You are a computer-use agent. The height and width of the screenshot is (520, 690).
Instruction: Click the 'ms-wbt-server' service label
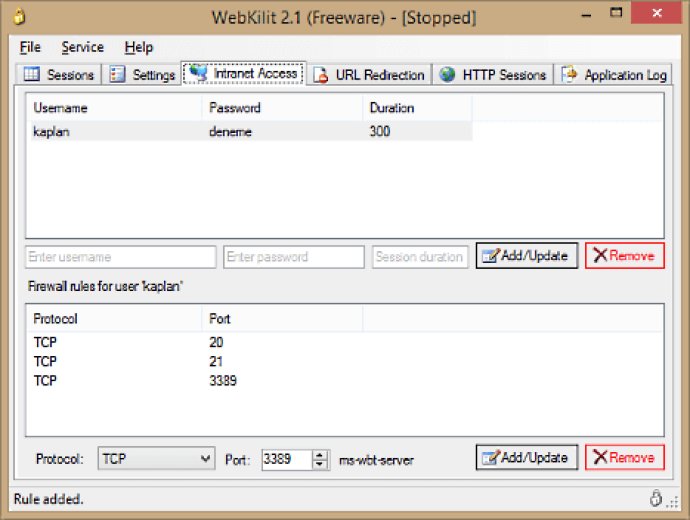point(376,460)
